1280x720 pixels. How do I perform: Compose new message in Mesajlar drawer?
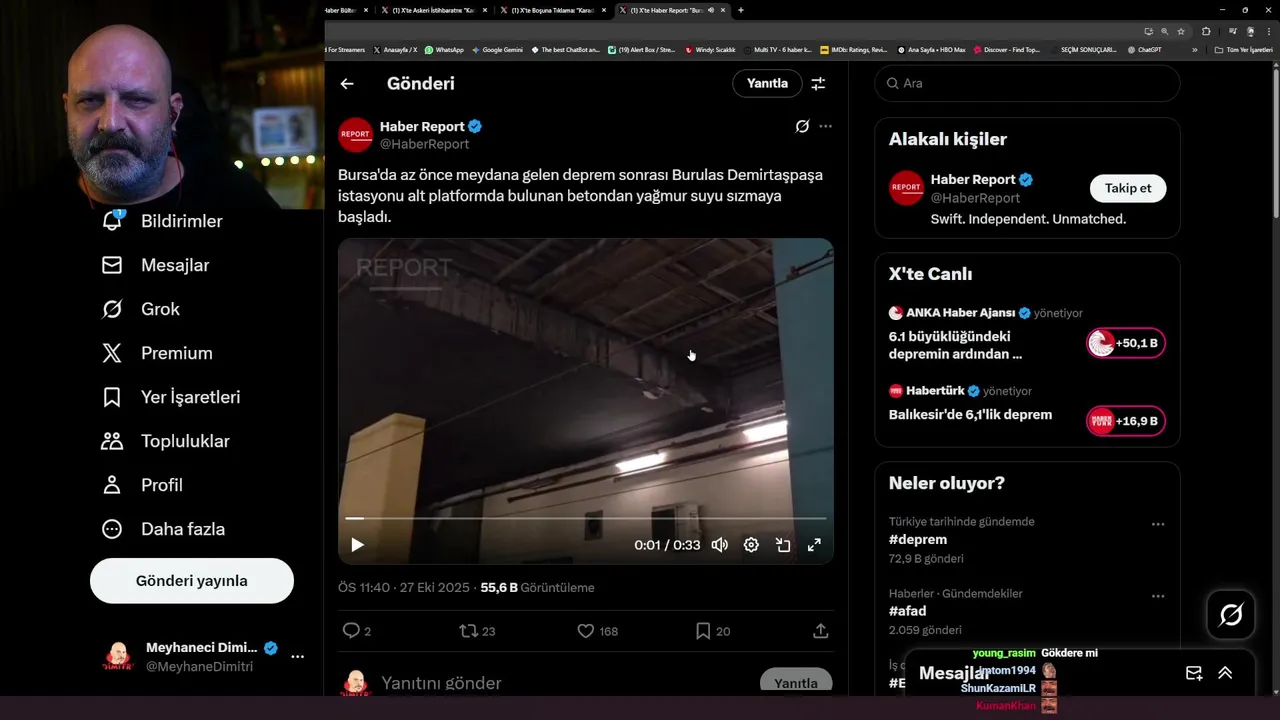point(1194,673)
